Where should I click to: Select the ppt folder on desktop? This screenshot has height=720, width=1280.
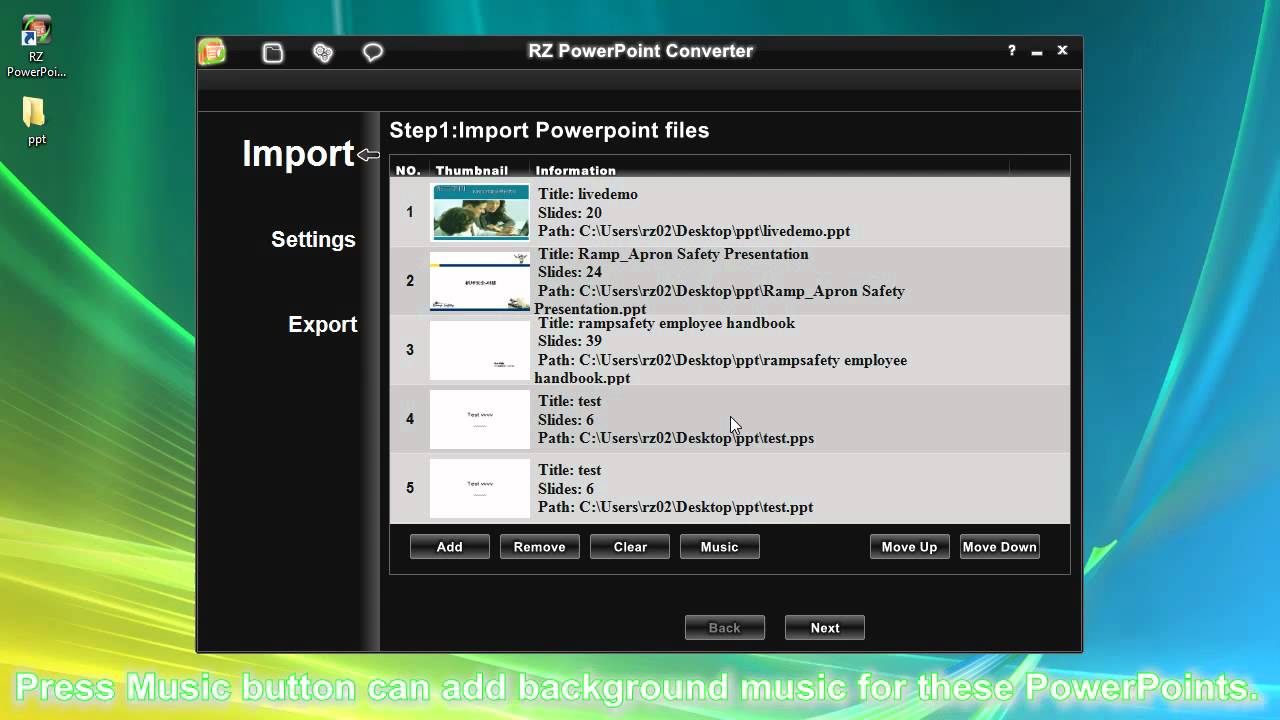point(36,121)
